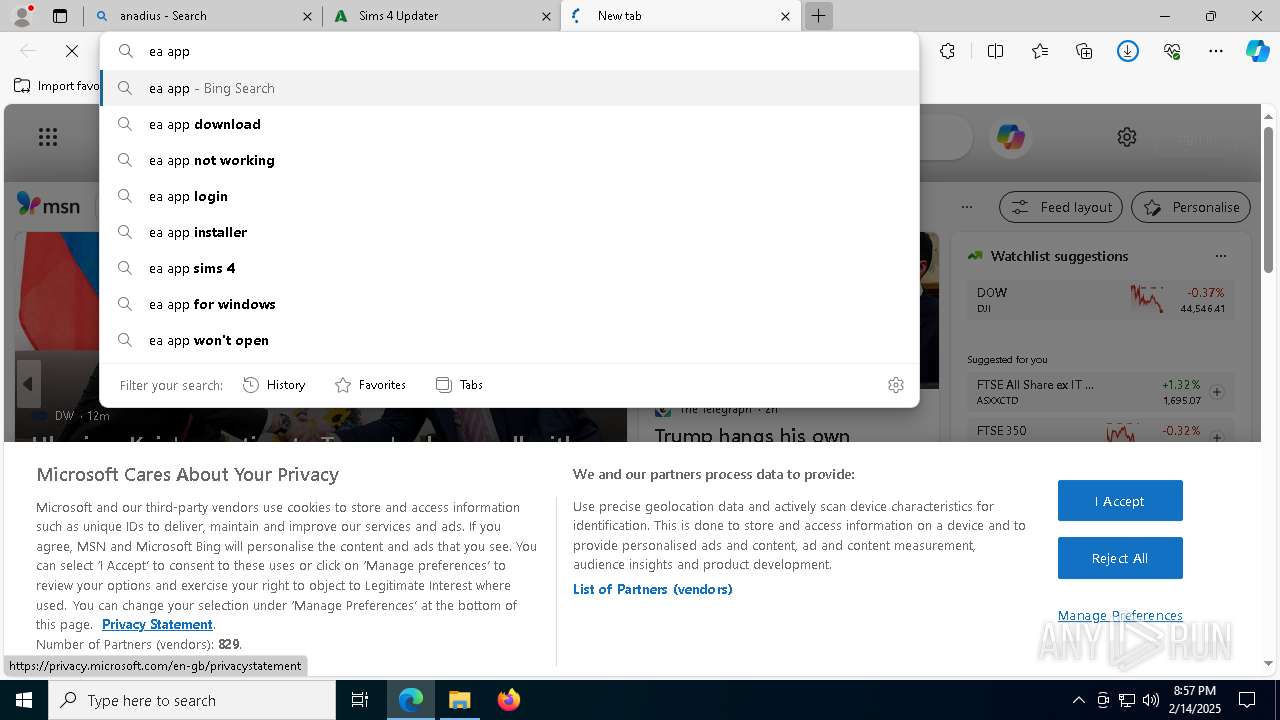Select 'ea app - Bing Search' suggestion
Image resolution: width=1280 pixels, height=720 pixels.
509,88
